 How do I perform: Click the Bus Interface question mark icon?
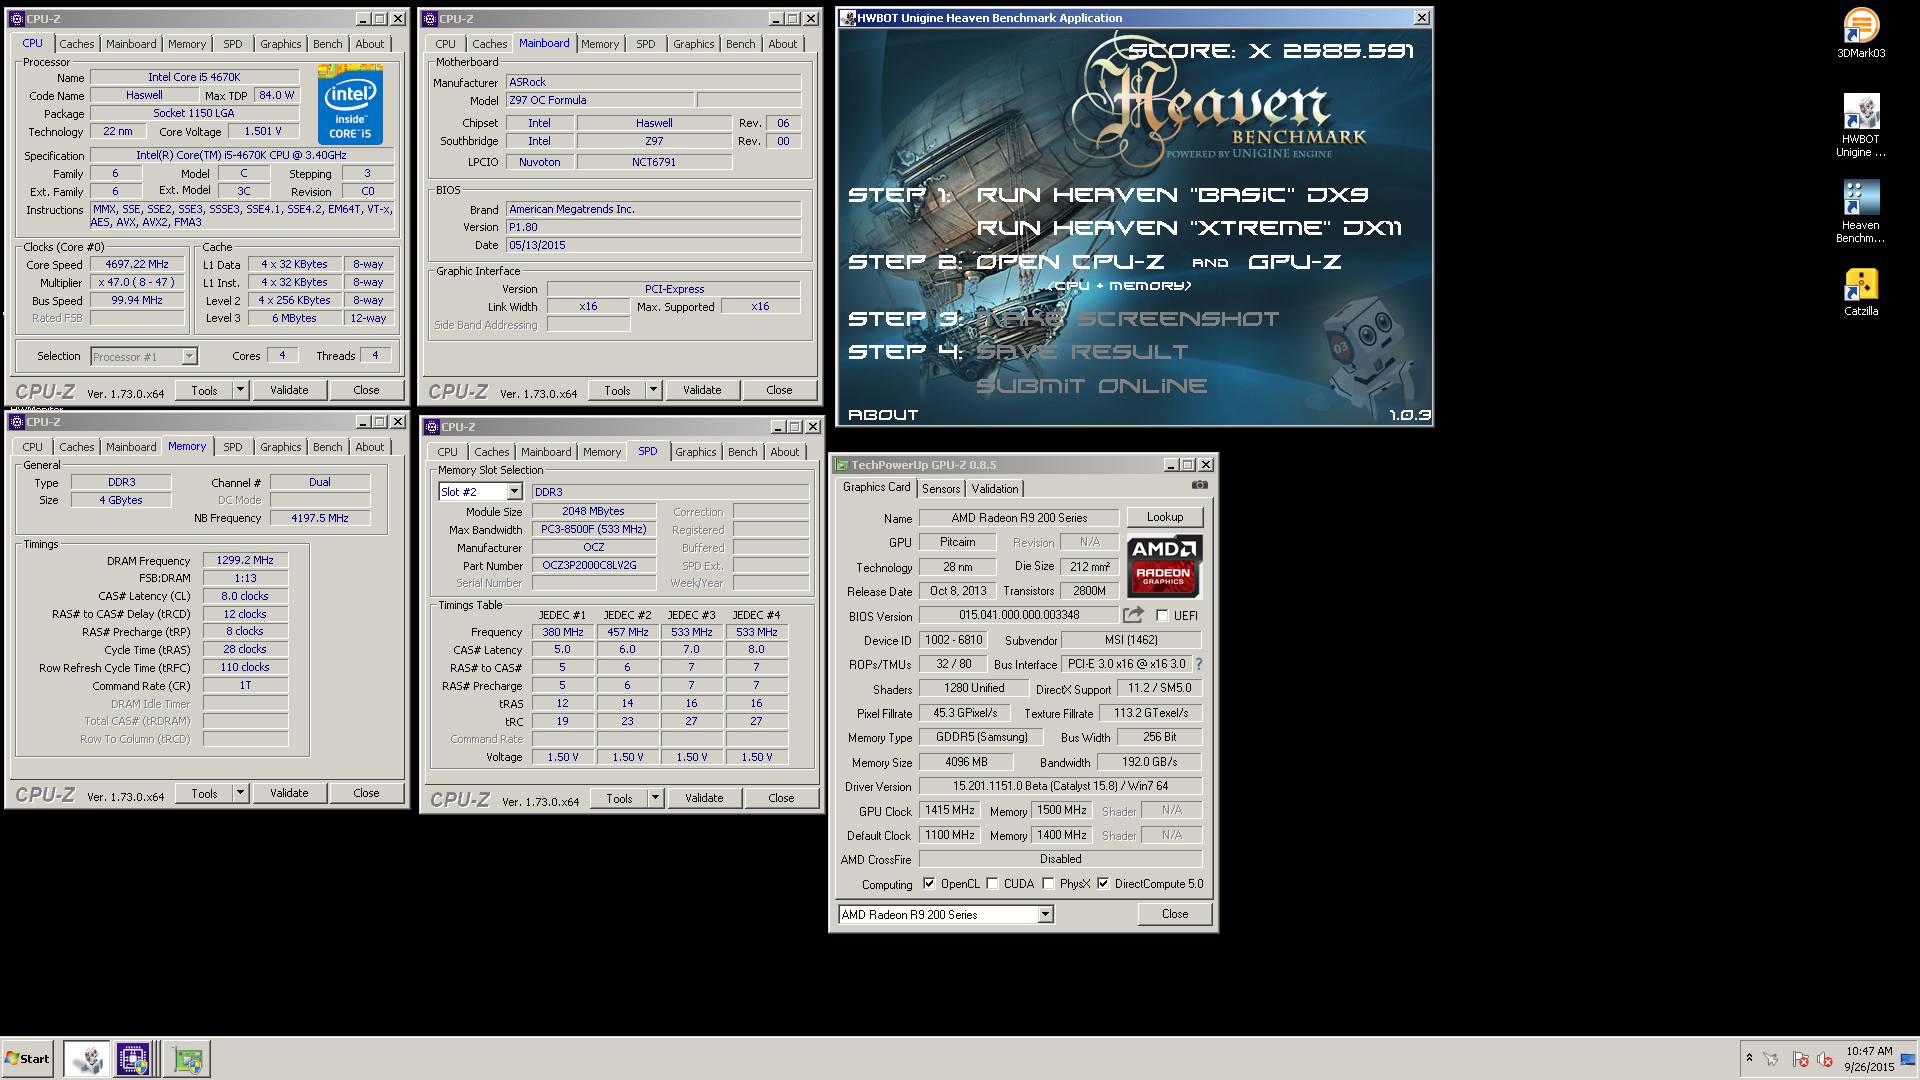coord(1199,664)
